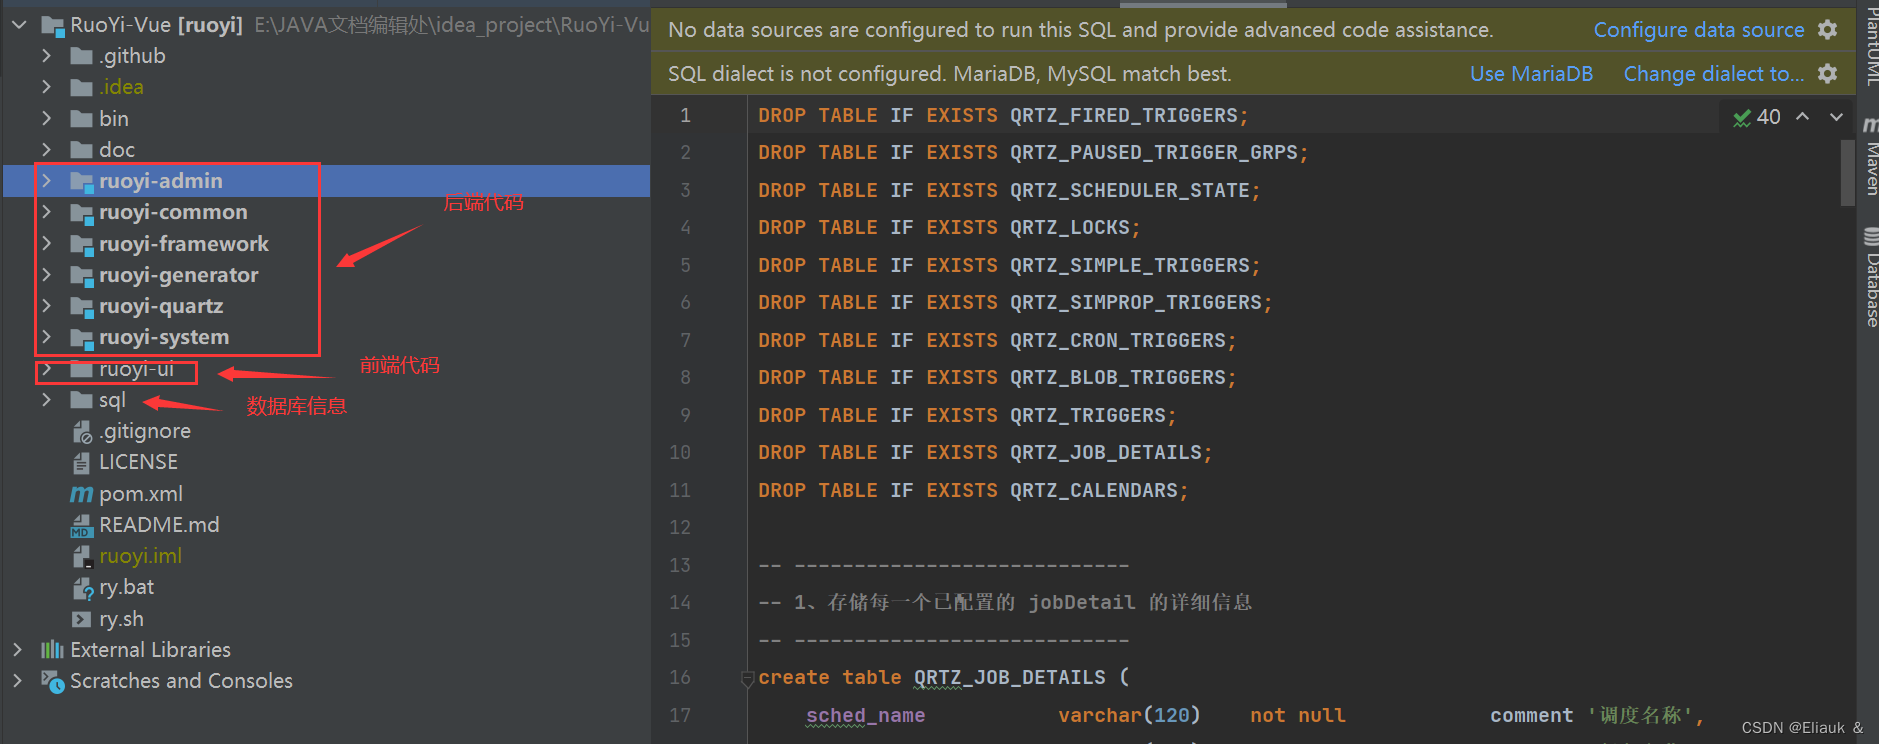Expand the ruoyi-common module

click(x=46, y=212)
